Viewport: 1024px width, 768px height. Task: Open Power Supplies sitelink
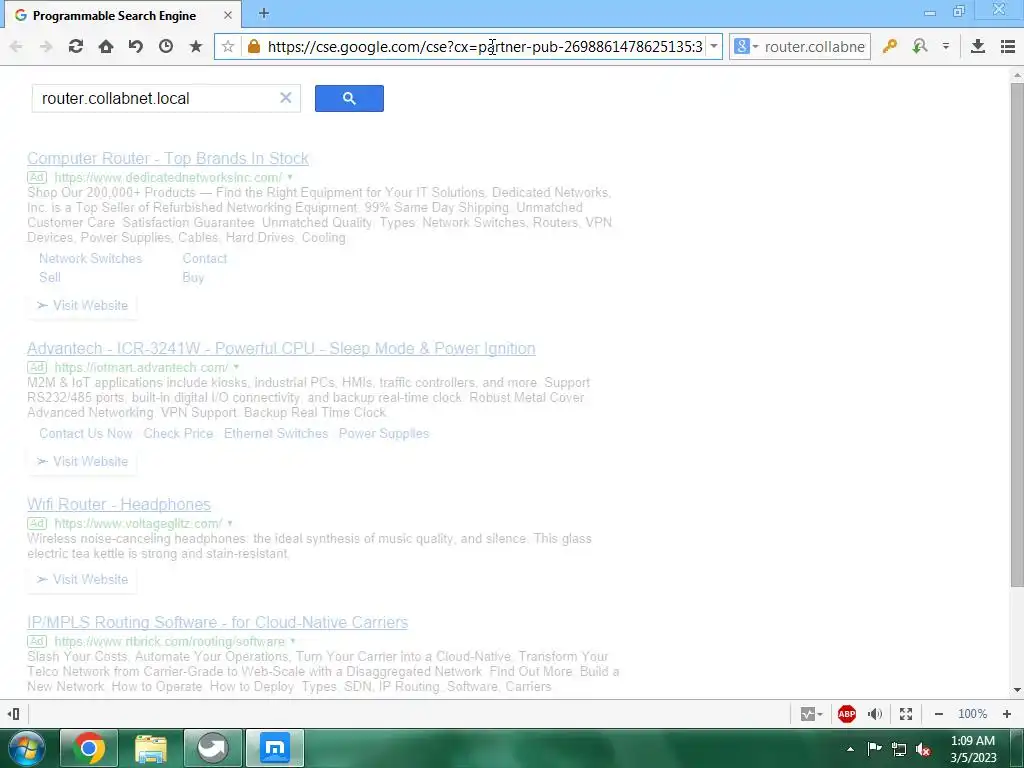[x=384, y=434]
